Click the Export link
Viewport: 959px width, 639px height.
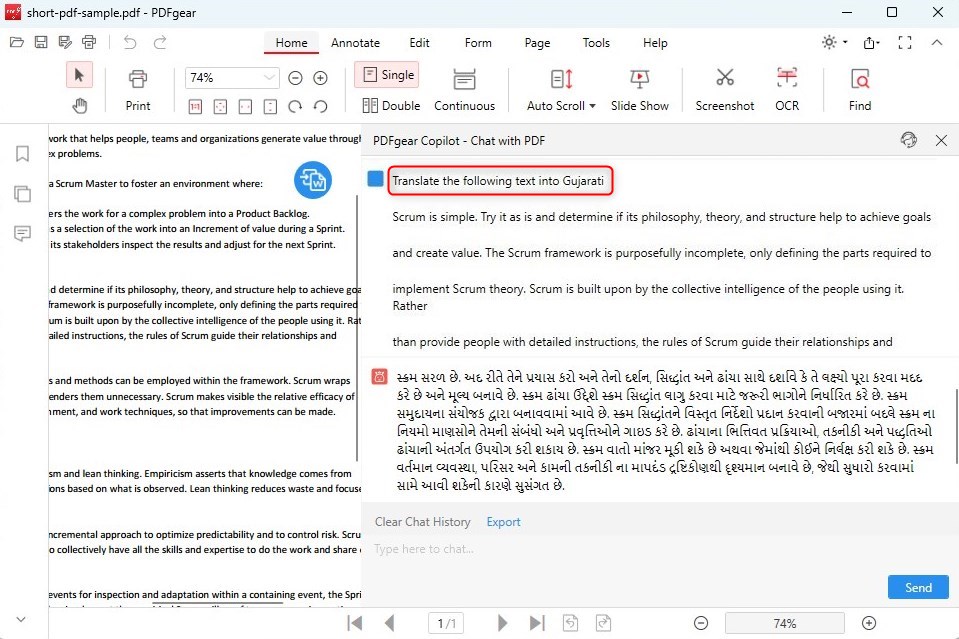point(503,522)
